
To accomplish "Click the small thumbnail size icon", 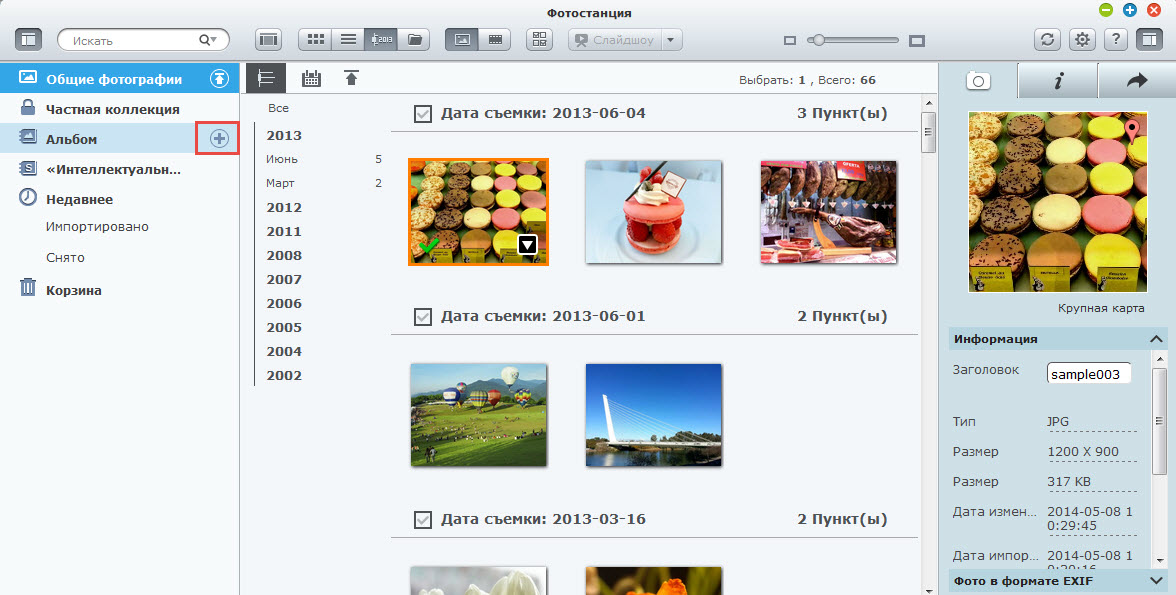I will pos(789,41).
